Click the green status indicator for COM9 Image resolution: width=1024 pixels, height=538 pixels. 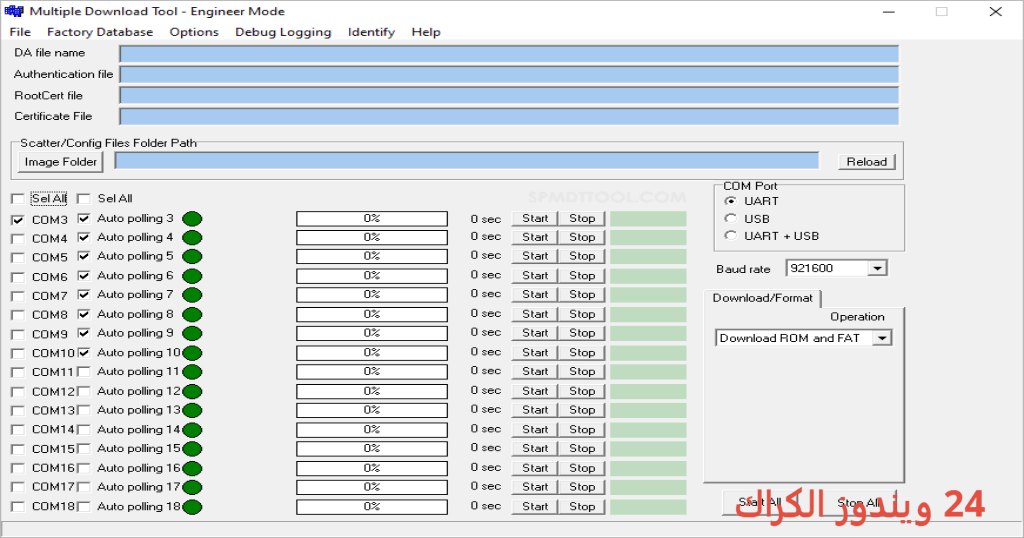[192, 334]
